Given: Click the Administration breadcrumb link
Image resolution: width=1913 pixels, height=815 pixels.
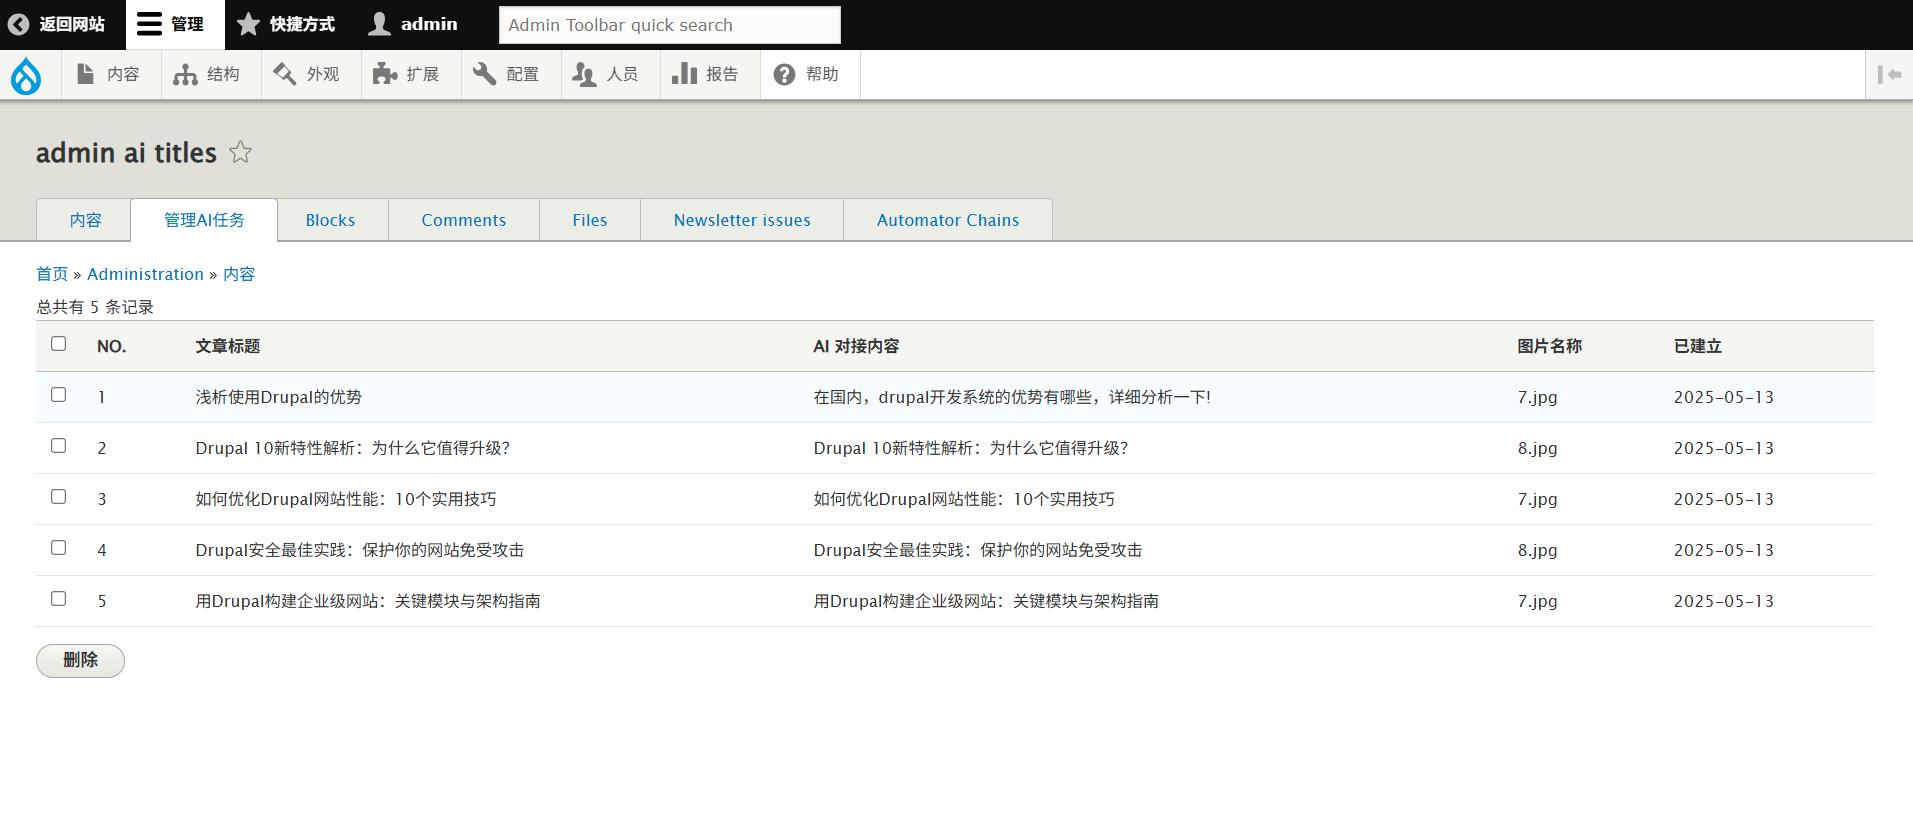Looking at the screenshot, I should (x=145, y=274).
